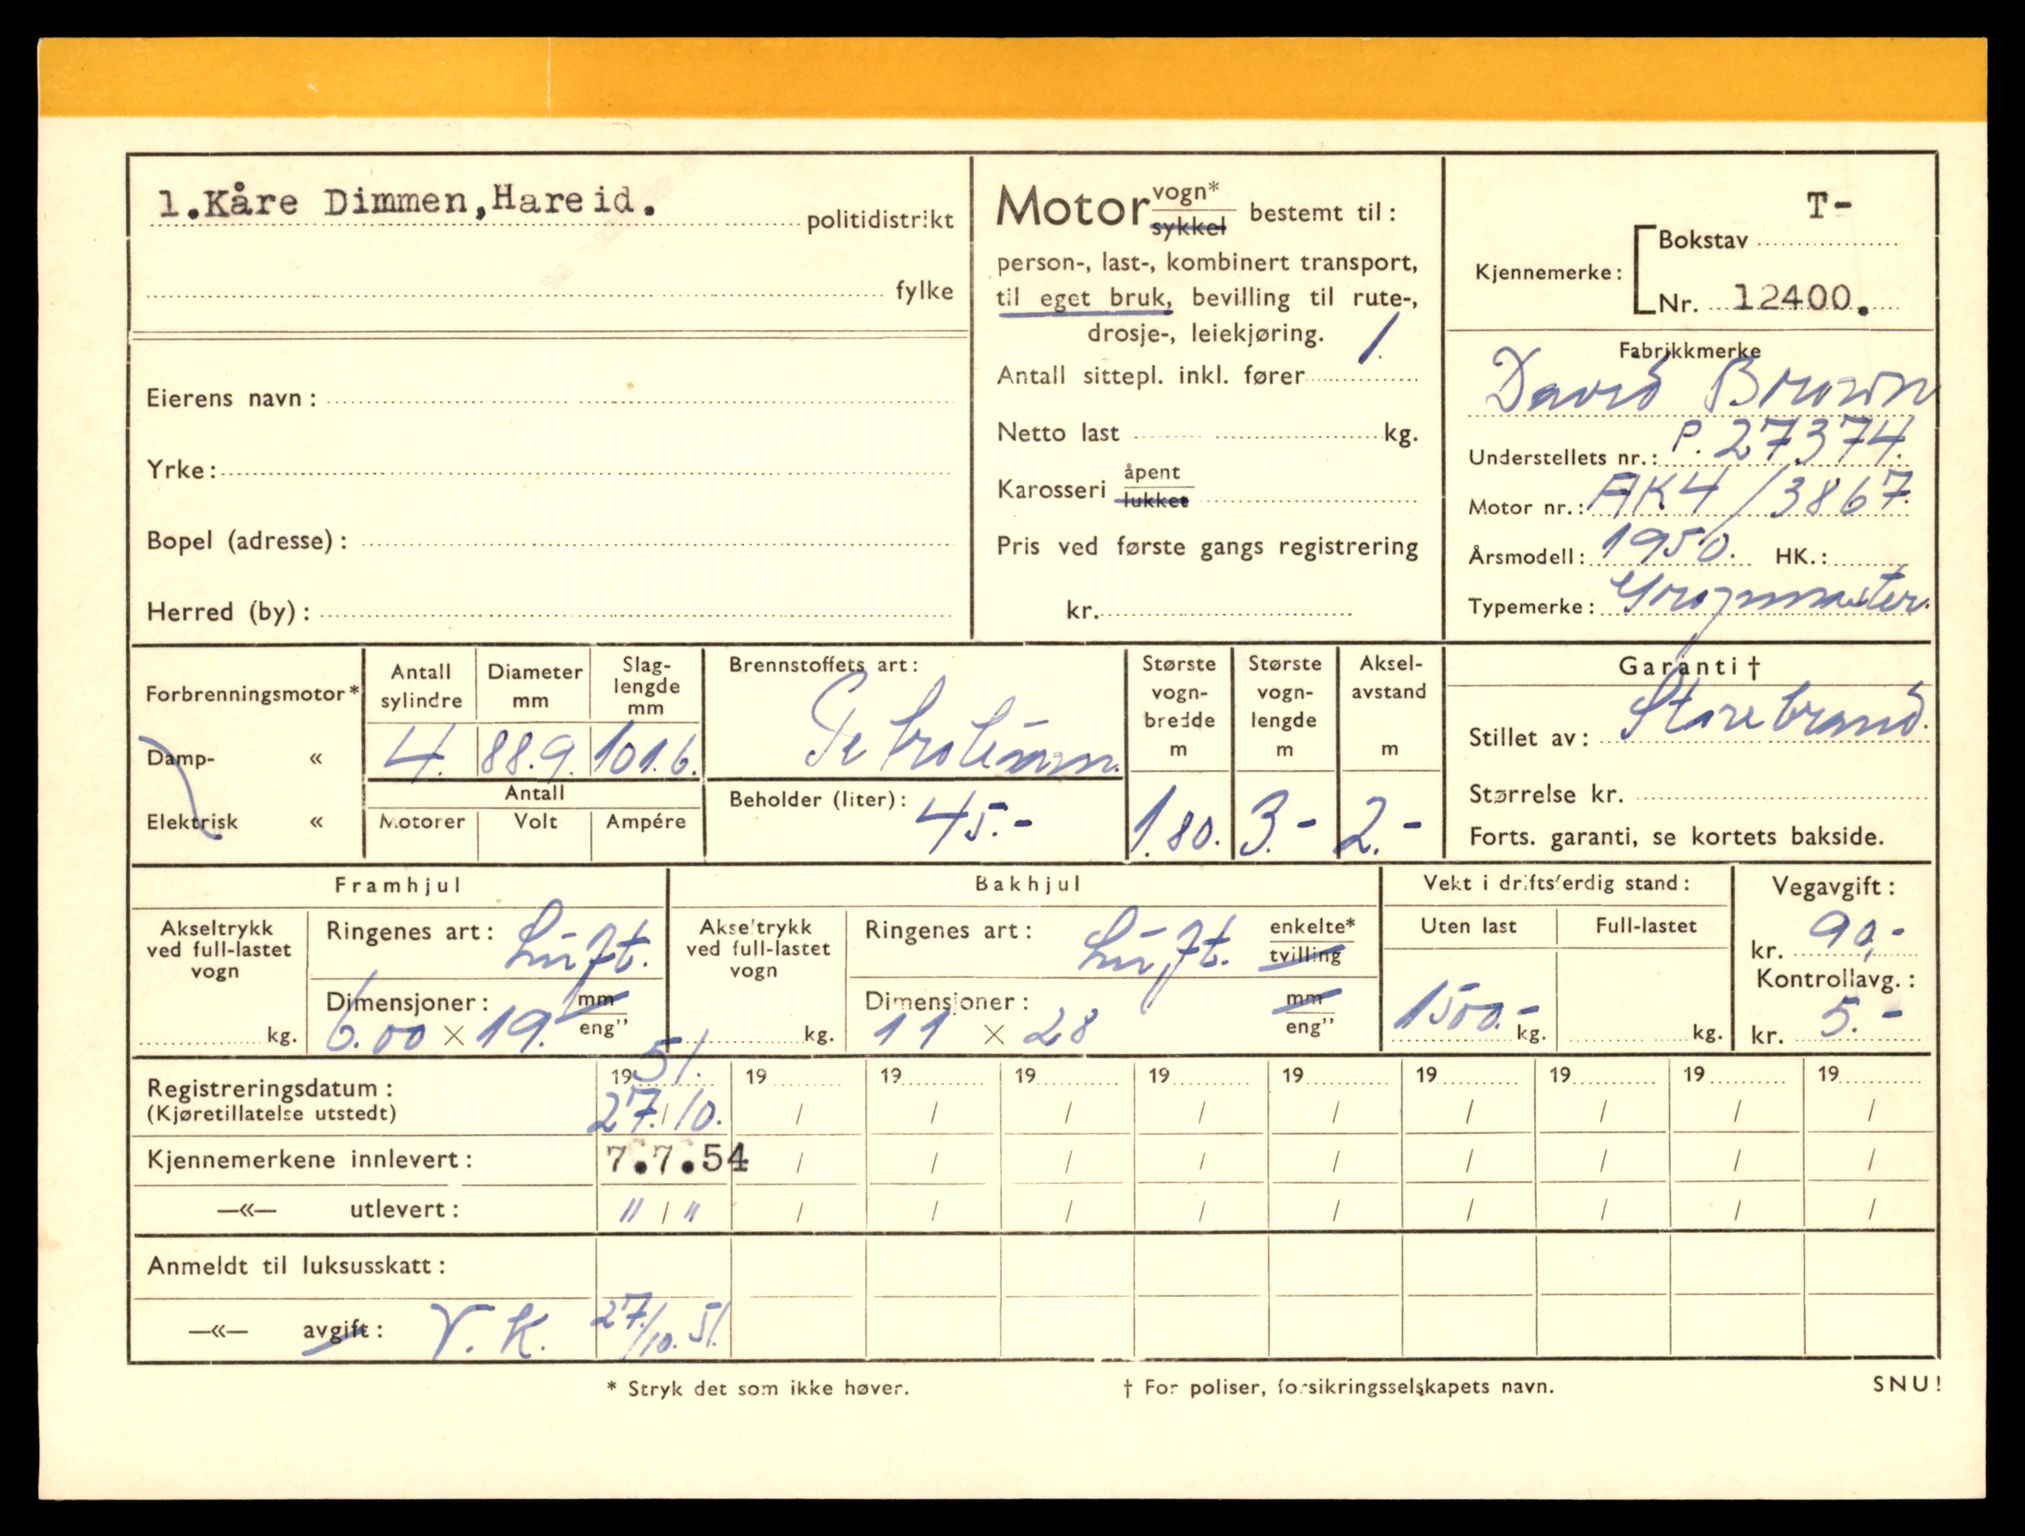The width and height of the screenshot is (2025, 1536).
Task: Click the Yrke field line
Action: [585, 471]
